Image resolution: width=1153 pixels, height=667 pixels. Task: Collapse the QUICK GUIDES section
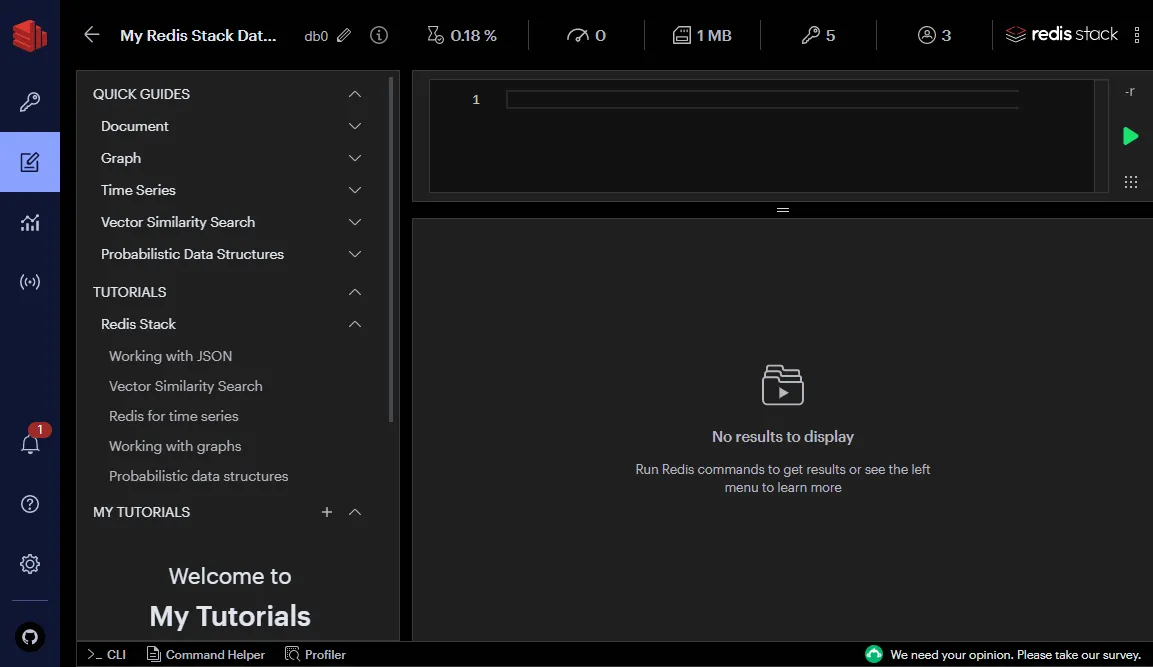[x=354, y=94]
